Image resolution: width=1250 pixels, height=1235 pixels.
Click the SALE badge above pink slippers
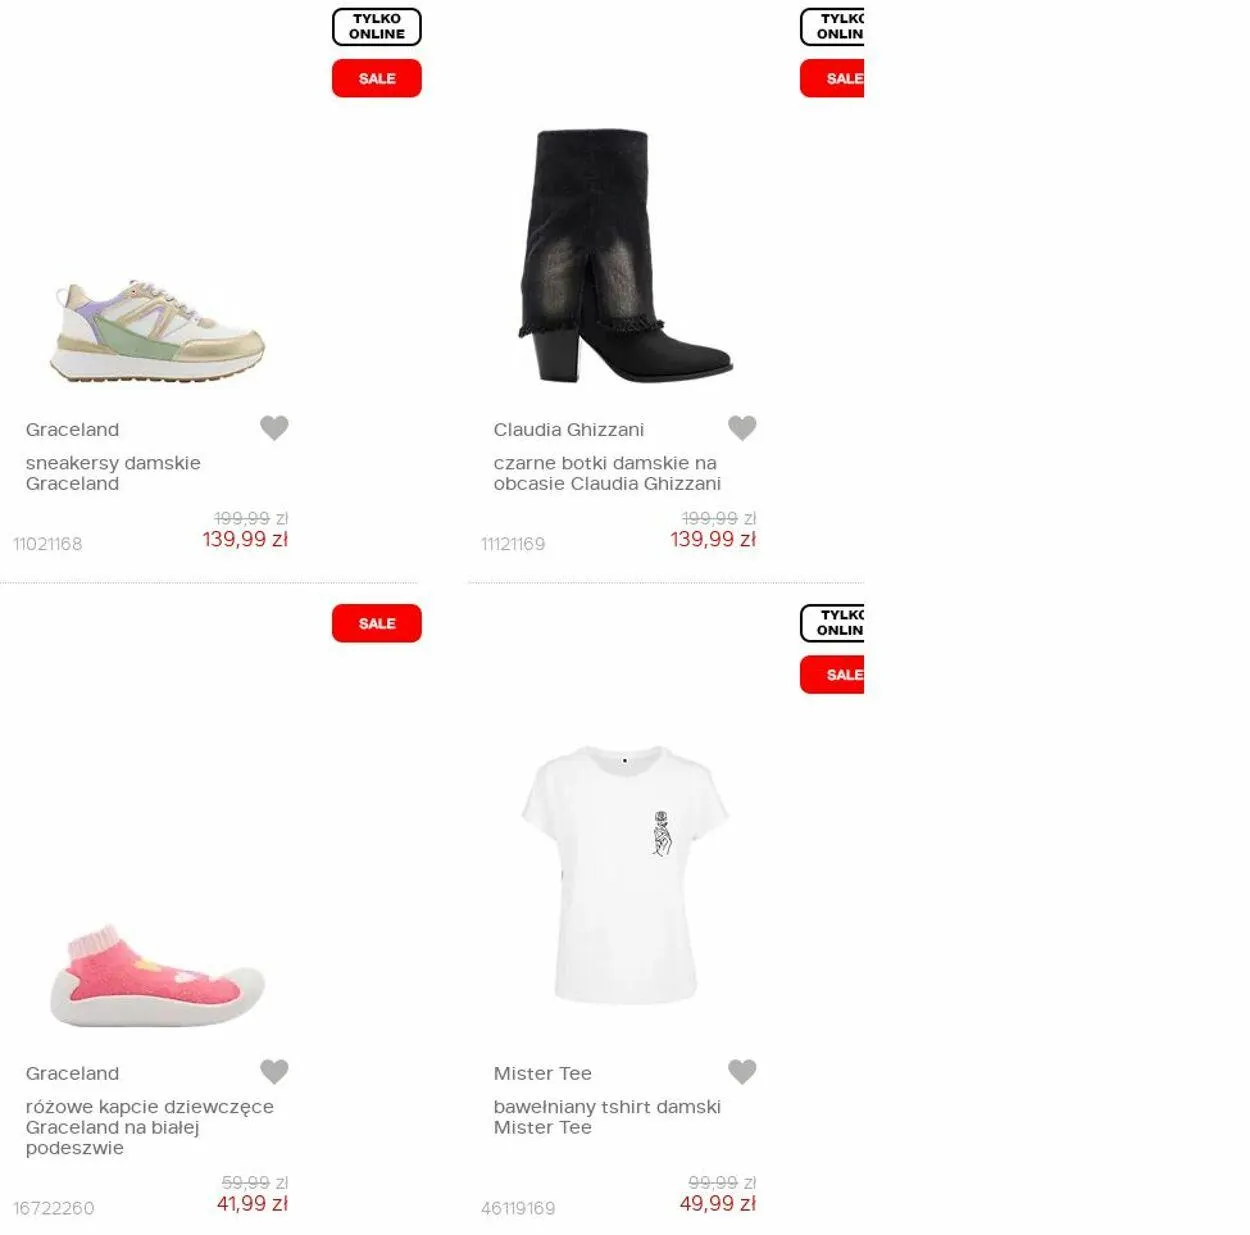[x=377, y=623]
